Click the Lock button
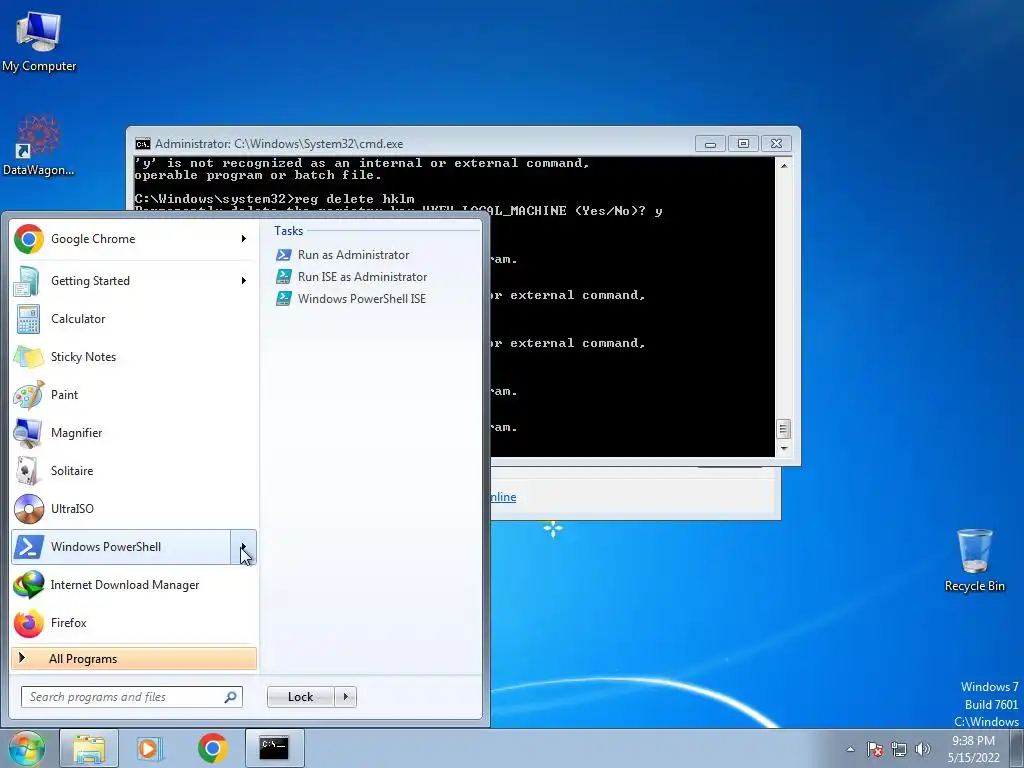The width and height of the screenshot is (1024, 768). (x=300, y=697)
